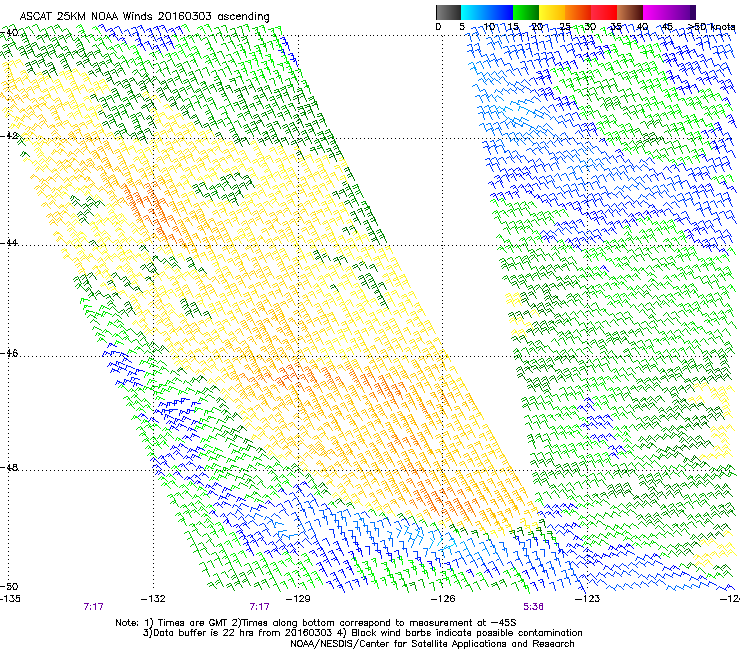This screenshot has height=650, width=740.
Task: Click the title 'ASCAT 25KM NOAA Winds 20160303 ascending'
Action: (144, 17)
